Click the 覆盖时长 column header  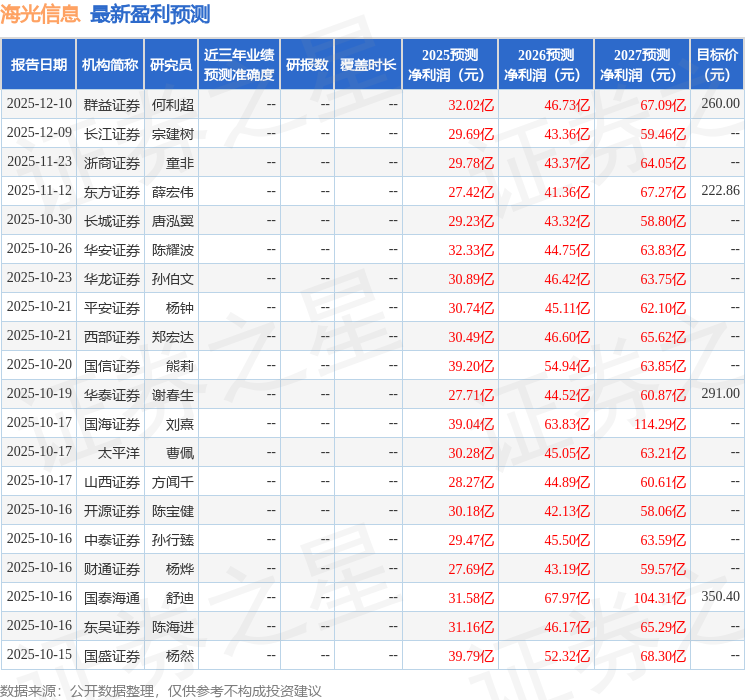coord(367,64)
